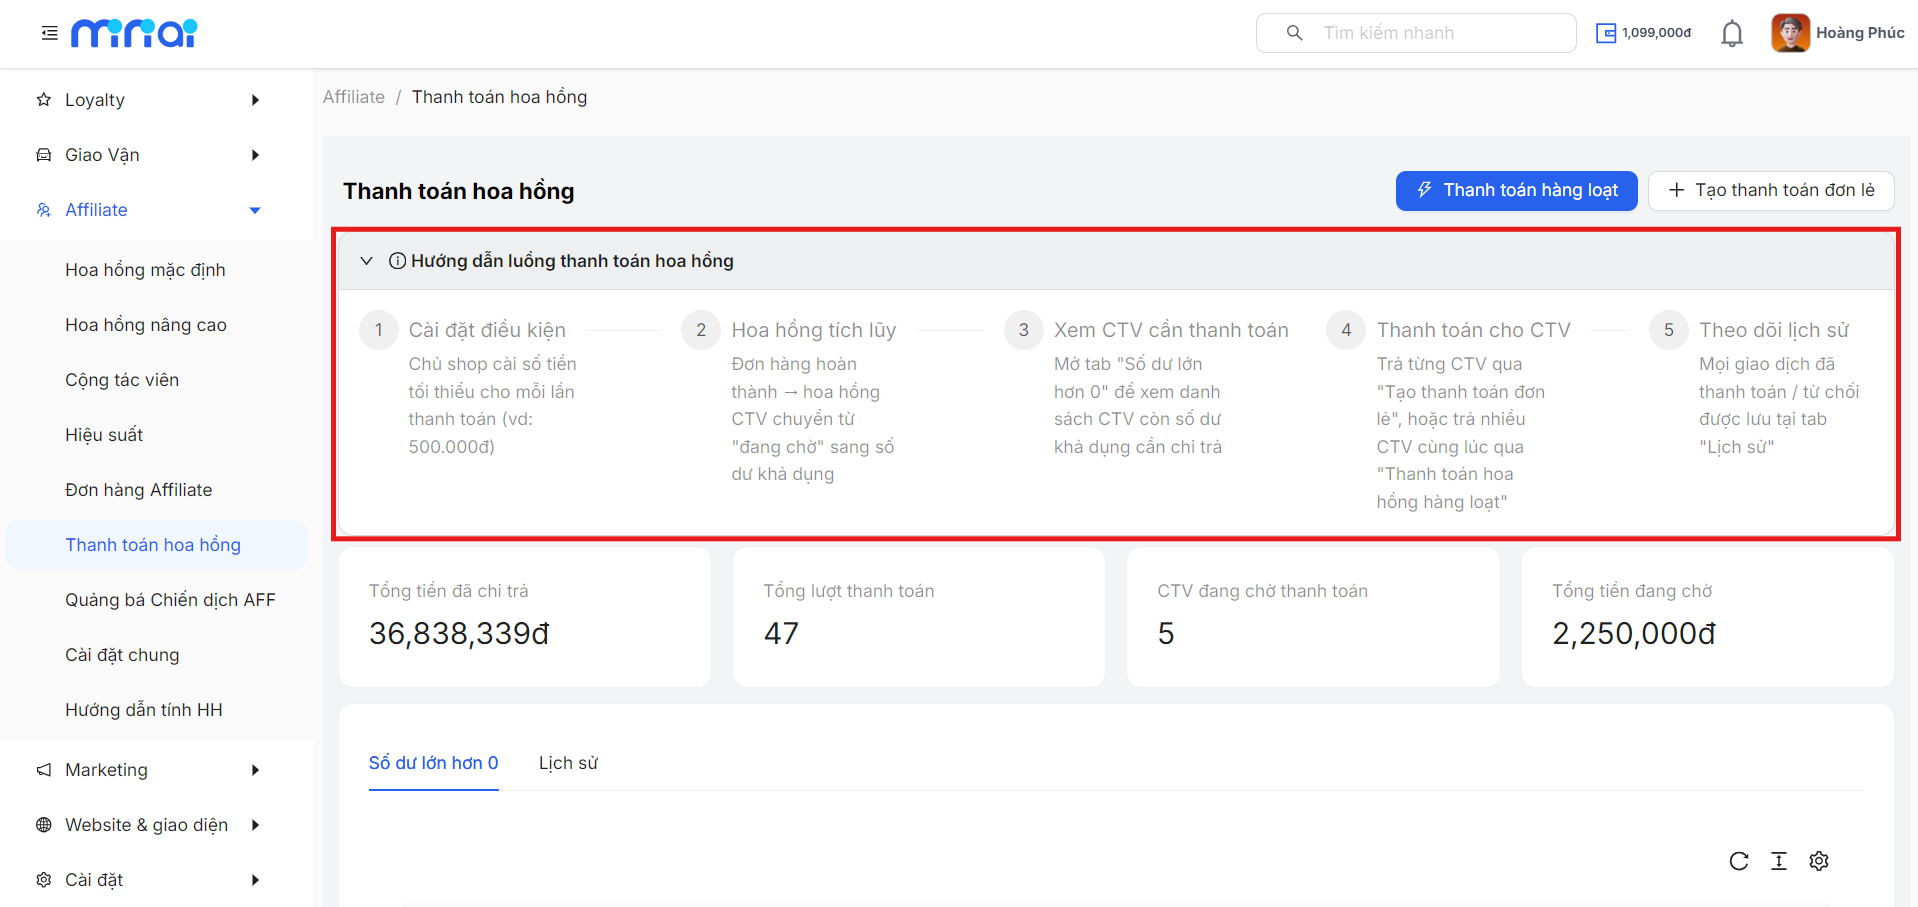This screenshot has width=1918, height=907.
Task: Click Thanh toán hàng loạt button
Action: coord(1516,191)
